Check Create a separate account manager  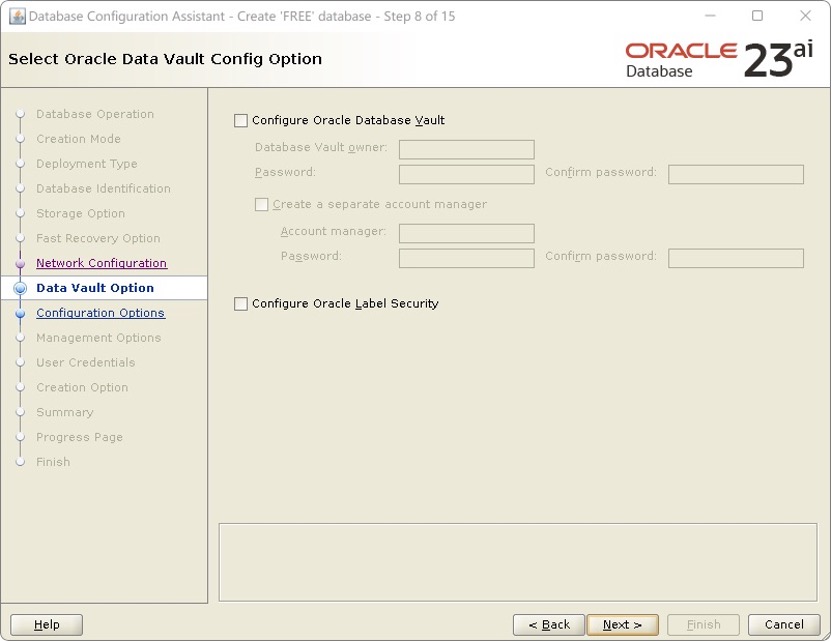point(261,204)
